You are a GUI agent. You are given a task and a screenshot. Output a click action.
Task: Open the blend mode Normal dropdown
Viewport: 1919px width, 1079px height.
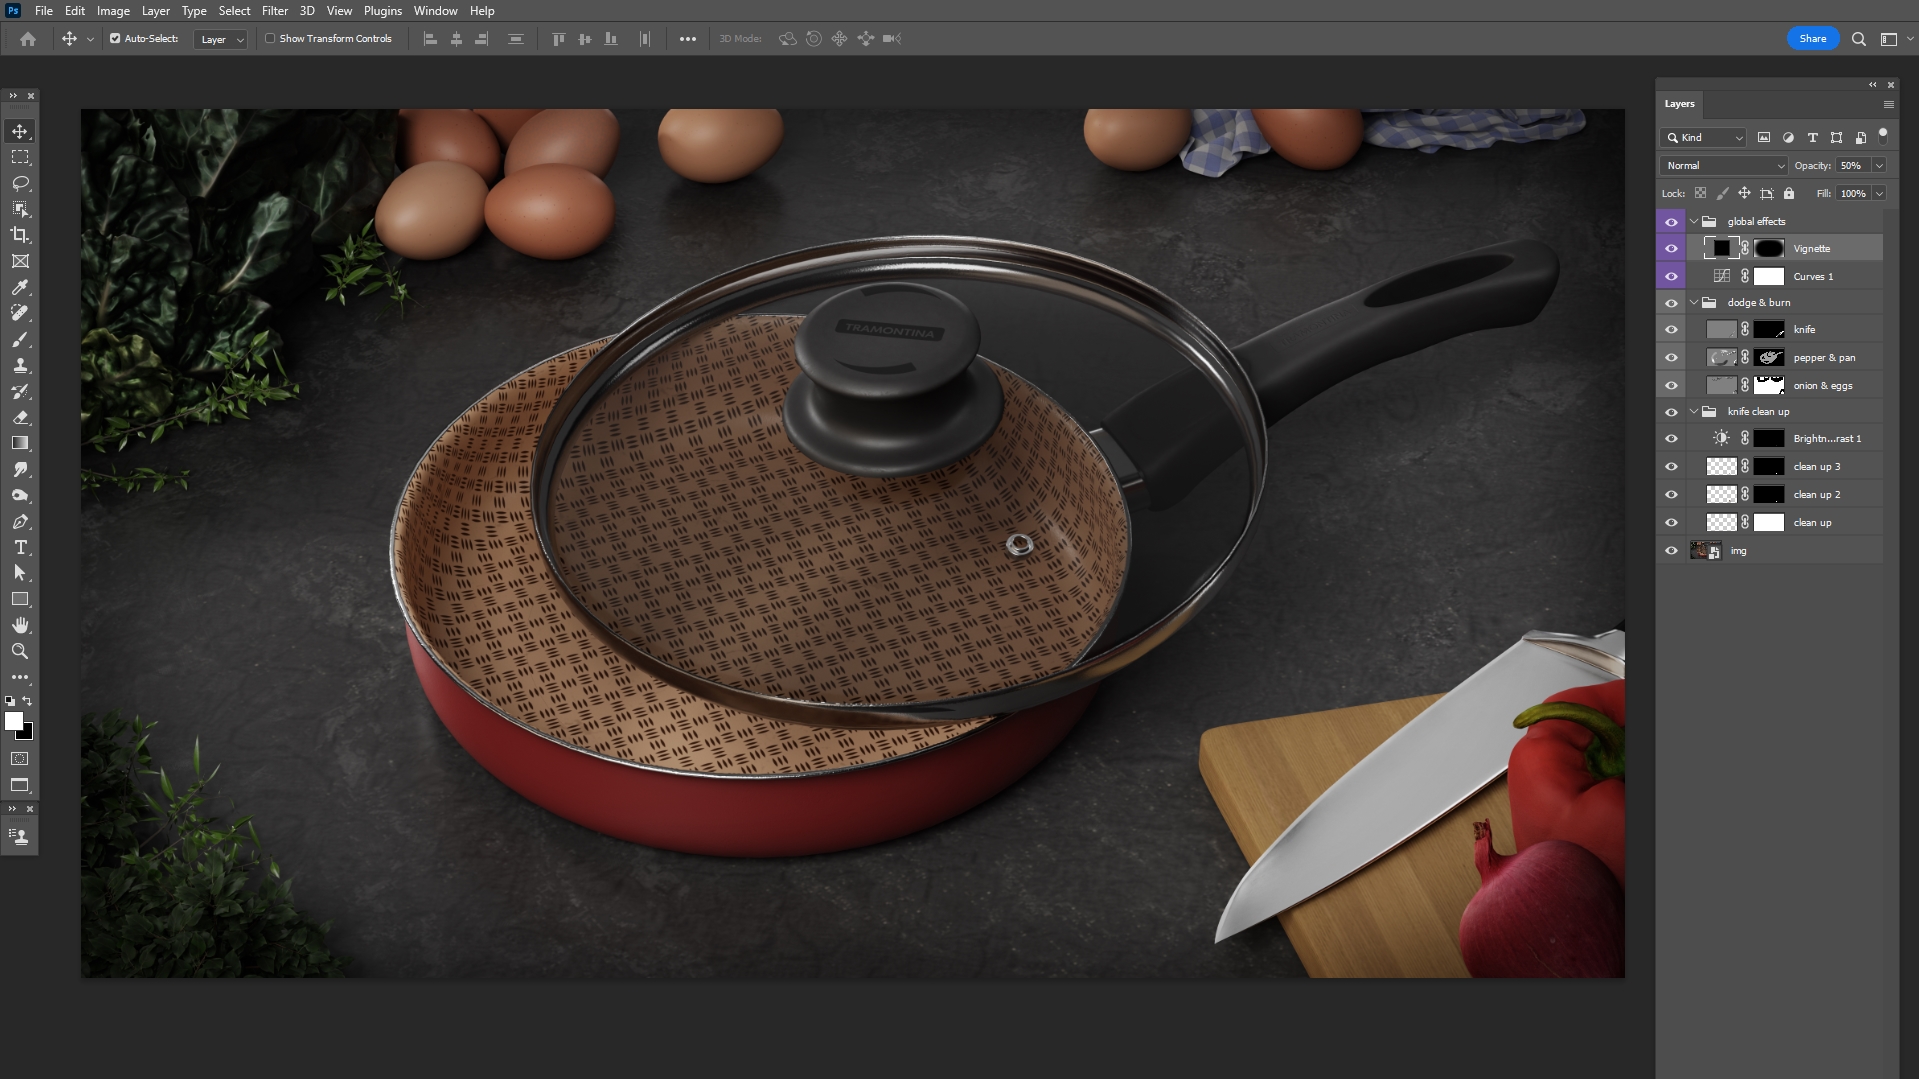pyautogui.click(x=1724, y=166)
